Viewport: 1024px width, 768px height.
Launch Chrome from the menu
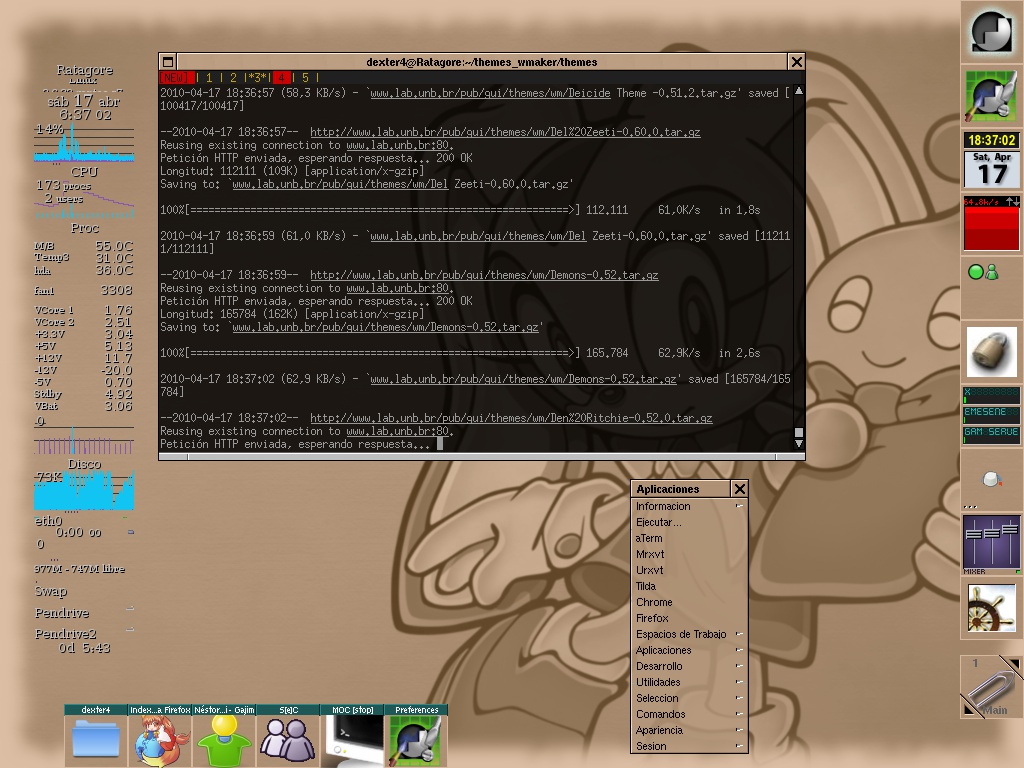pyautogui.click(x=689, y=602)
